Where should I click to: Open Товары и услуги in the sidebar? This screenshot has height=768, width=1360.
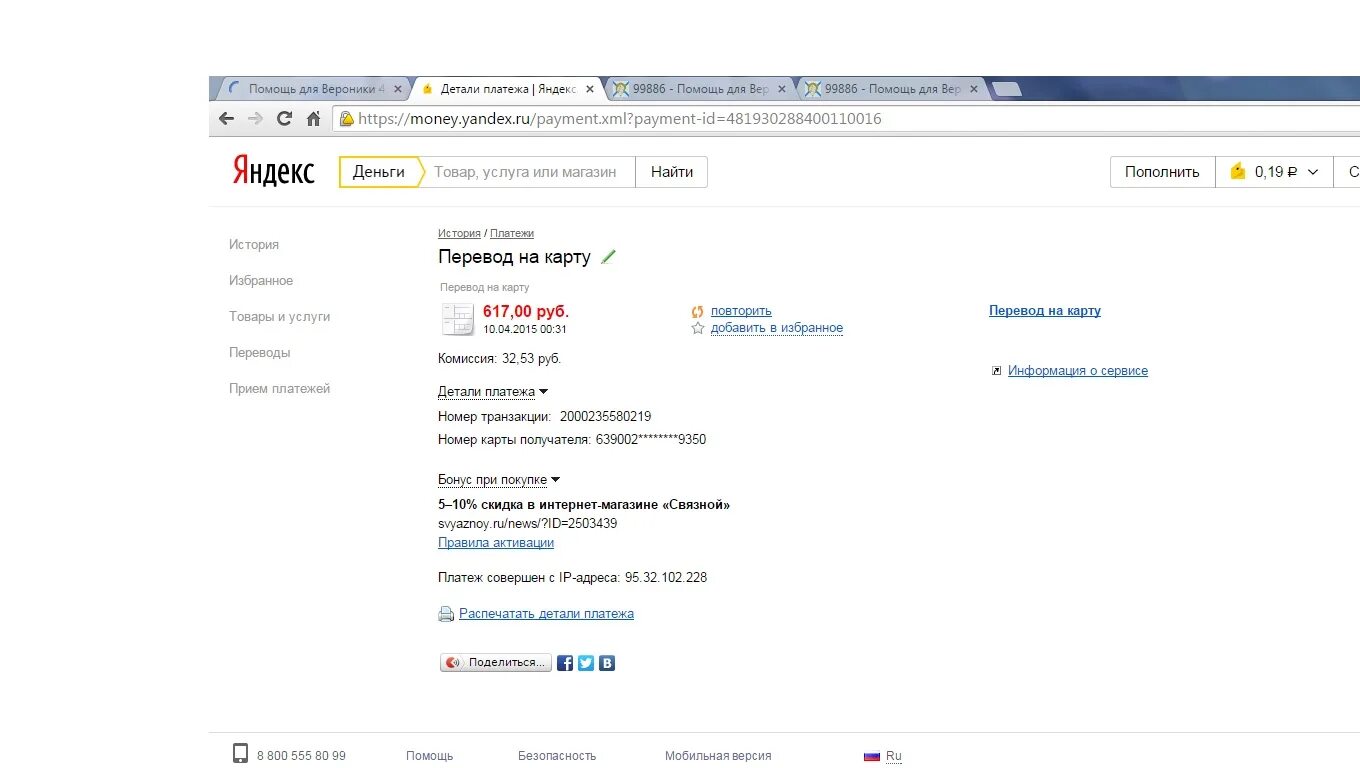pyautogui.click(x=279, y=317)
